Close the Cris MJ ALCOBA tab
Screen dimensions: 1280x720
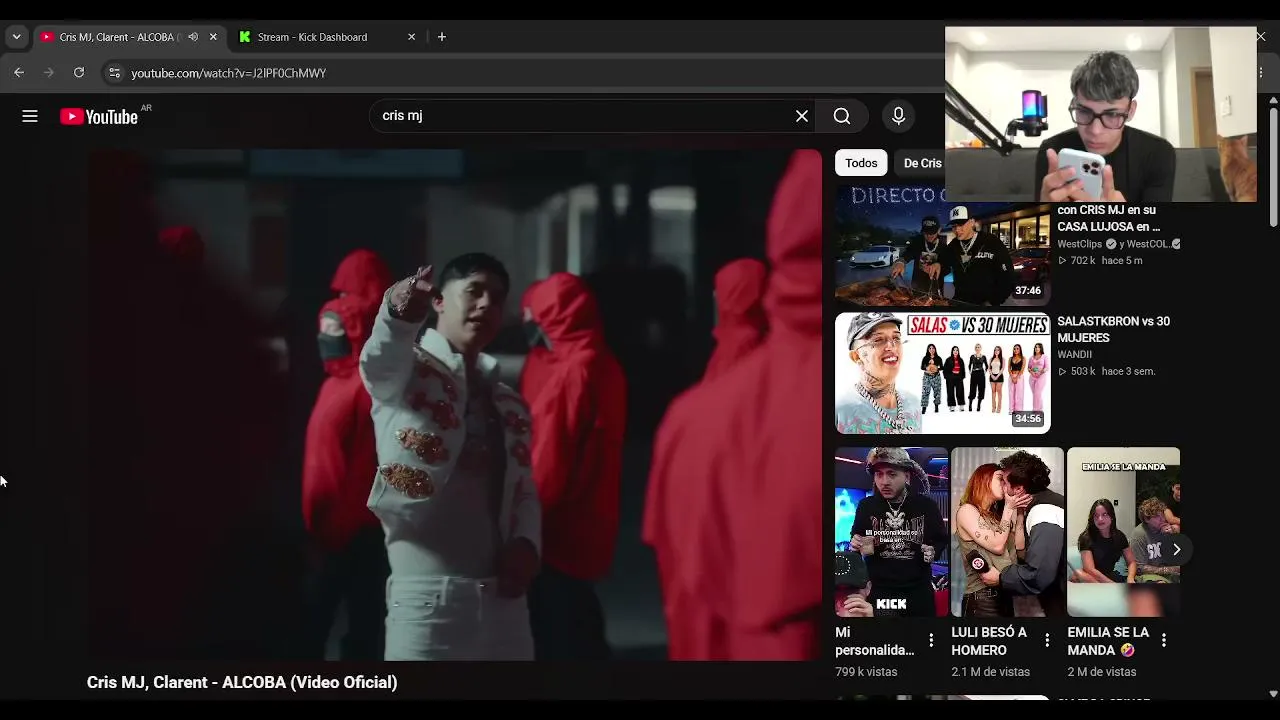213,37
